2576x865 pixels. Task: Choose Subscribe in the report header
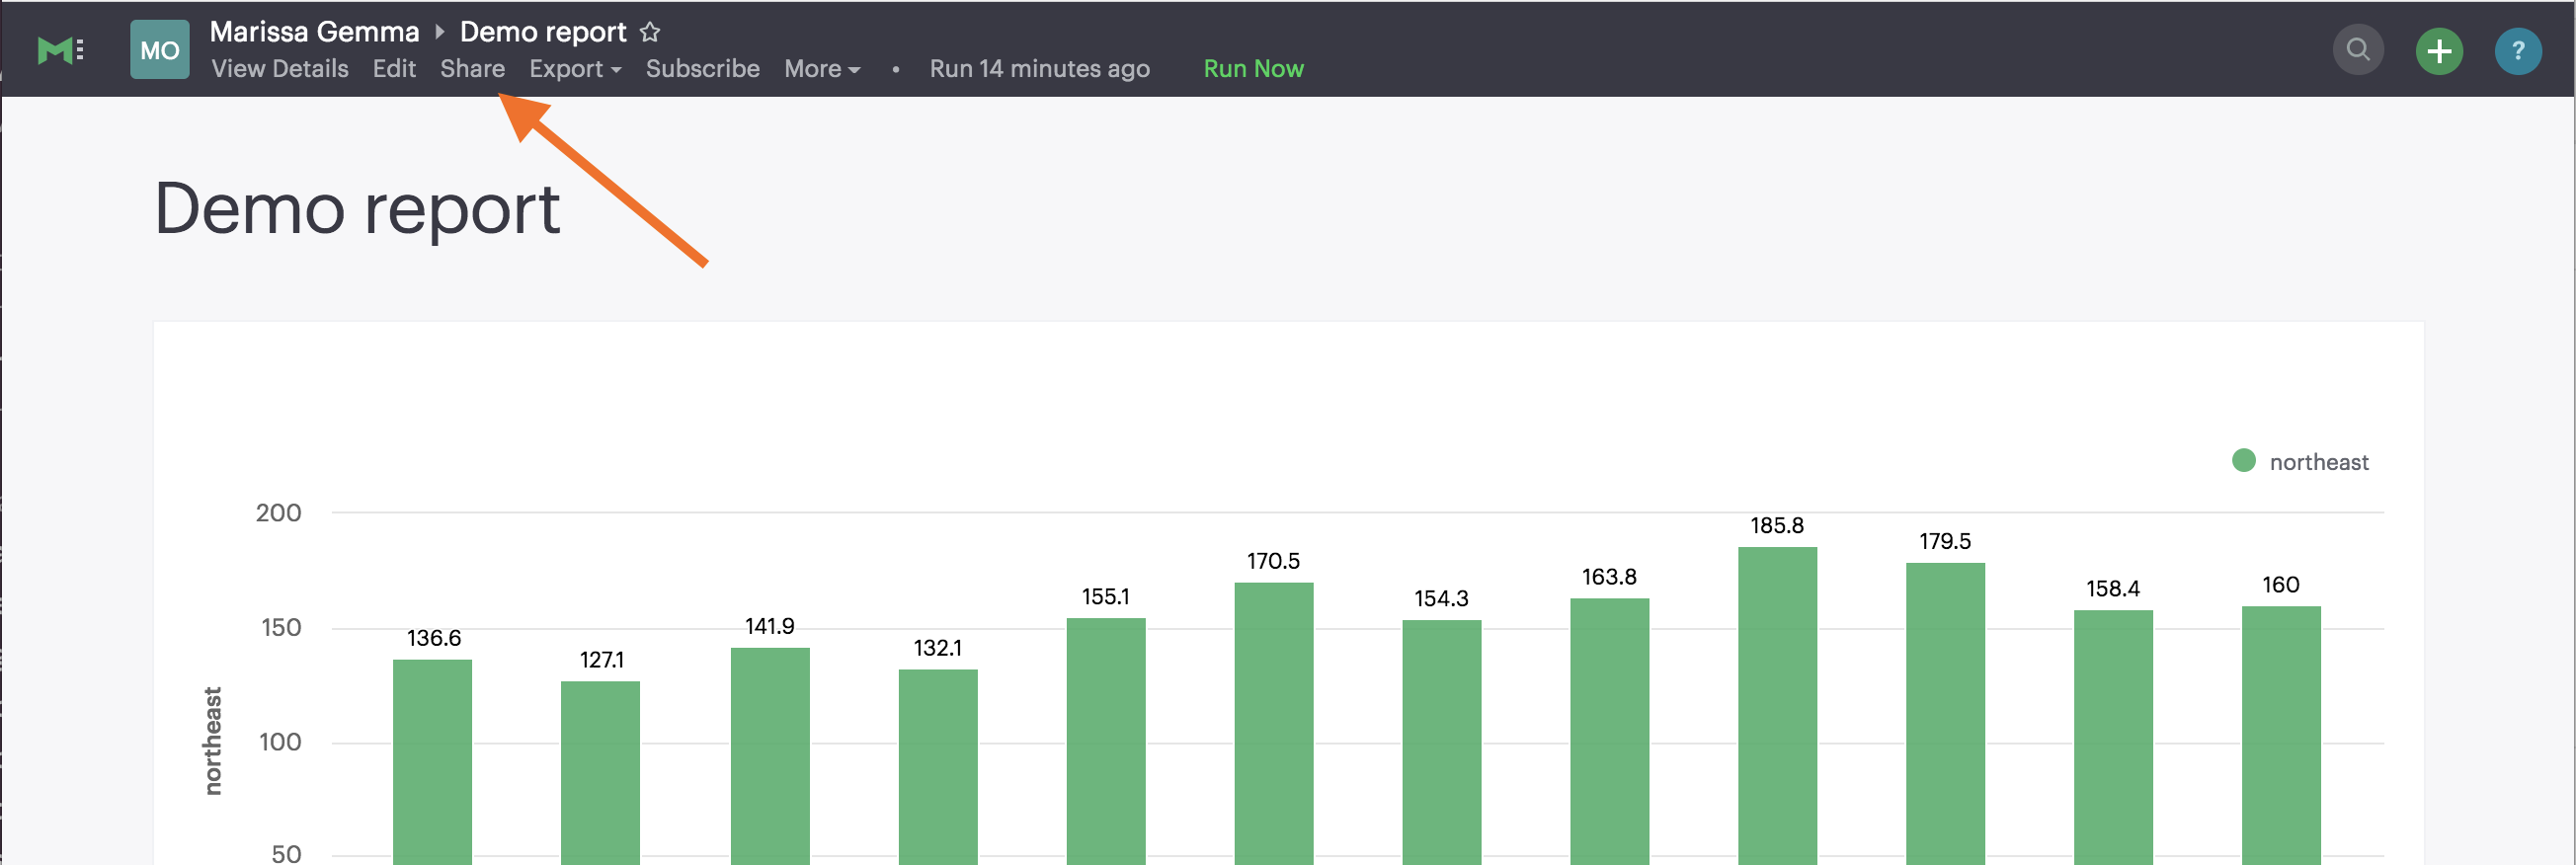pyautogui.click(x=703, y=69)
